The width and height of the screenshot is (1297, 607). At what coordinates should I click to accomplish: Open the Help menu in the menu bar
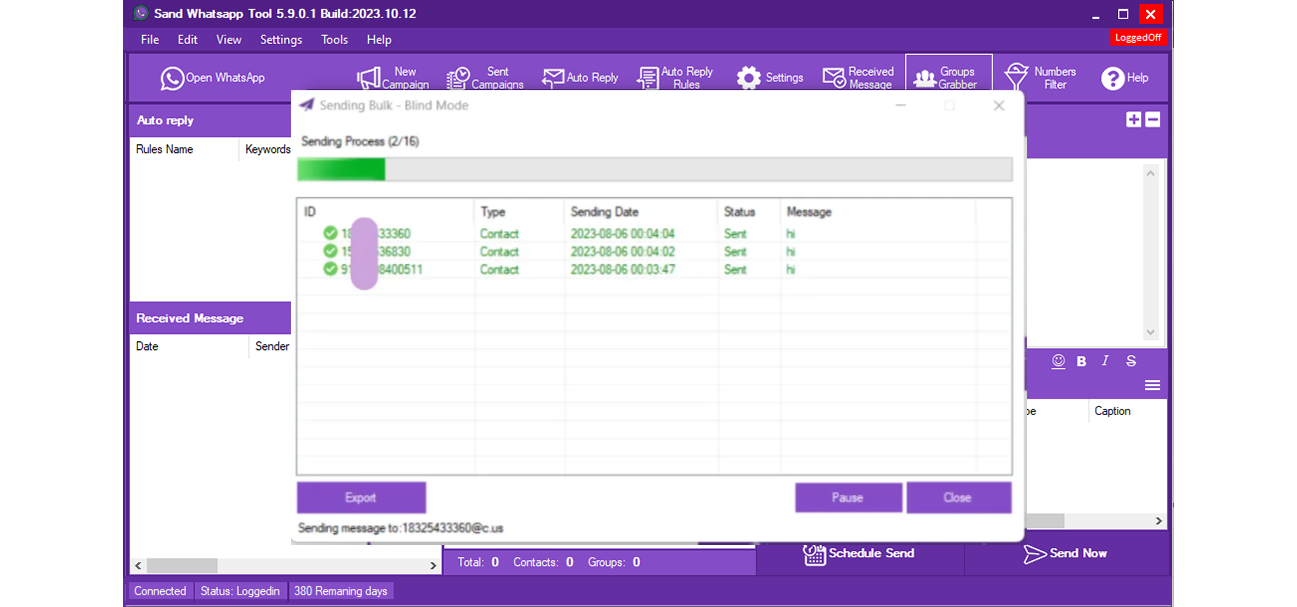[379, 40]
